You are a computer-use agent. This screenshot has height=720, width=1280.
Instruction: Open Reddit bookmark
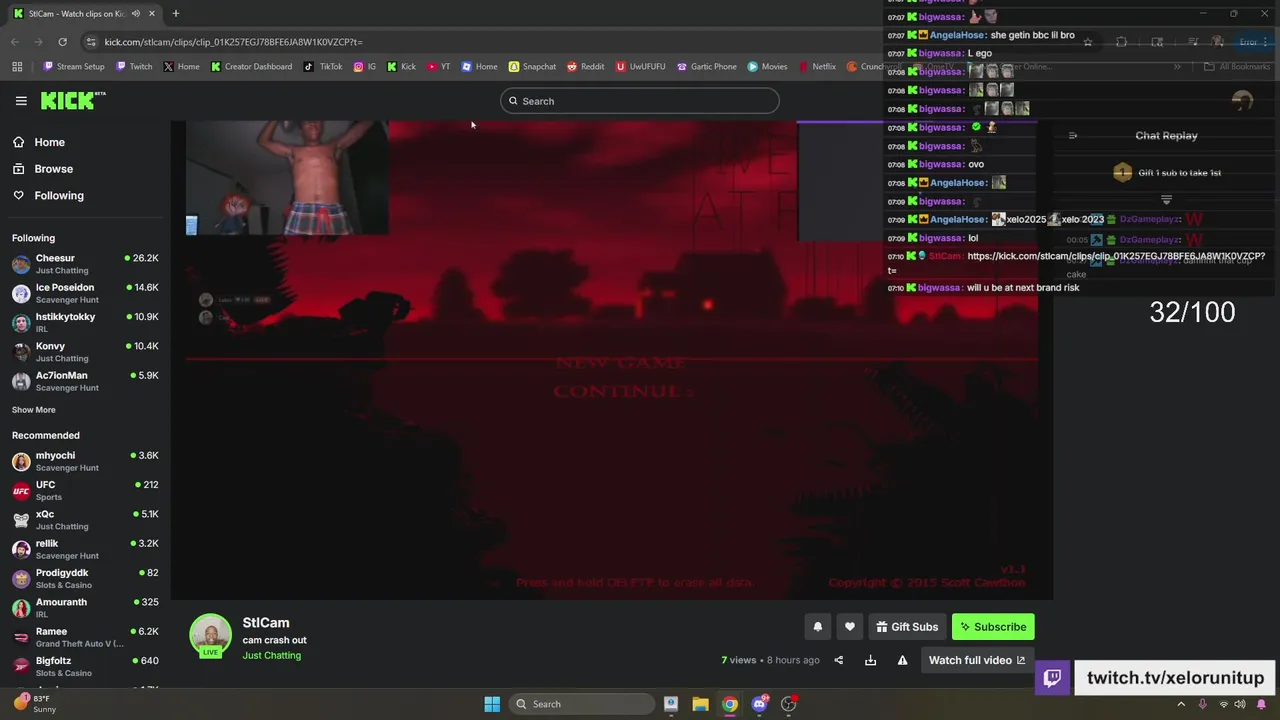(586, 67)
